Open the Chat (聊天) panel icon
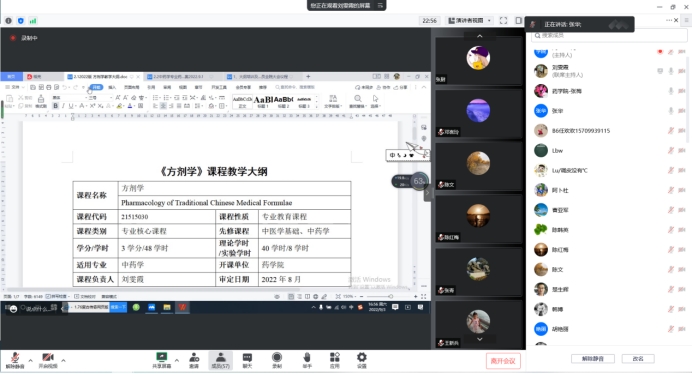This screenshot has width=692, height=374. [x=247, y=360]
